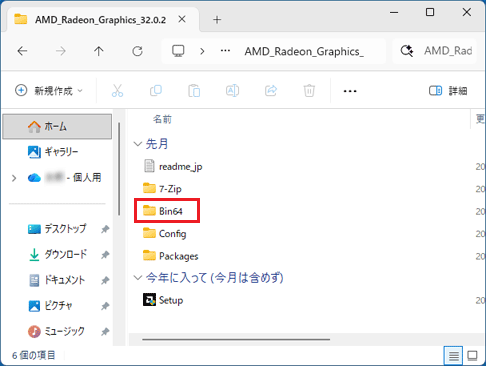
Task: Click the Rename icon in toolbar
Action: pyautogui.click(x=232, y=91)
